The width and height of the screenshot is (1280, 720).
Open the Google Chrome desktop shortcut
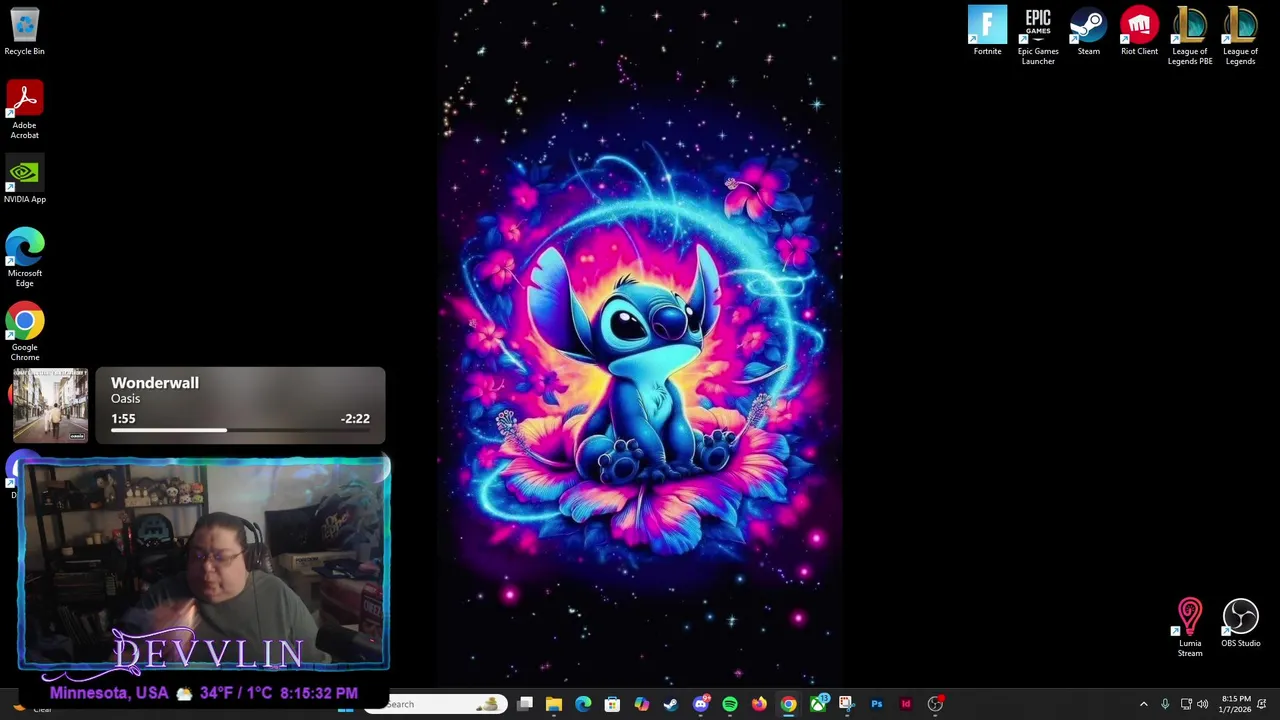tap(24, 332)
